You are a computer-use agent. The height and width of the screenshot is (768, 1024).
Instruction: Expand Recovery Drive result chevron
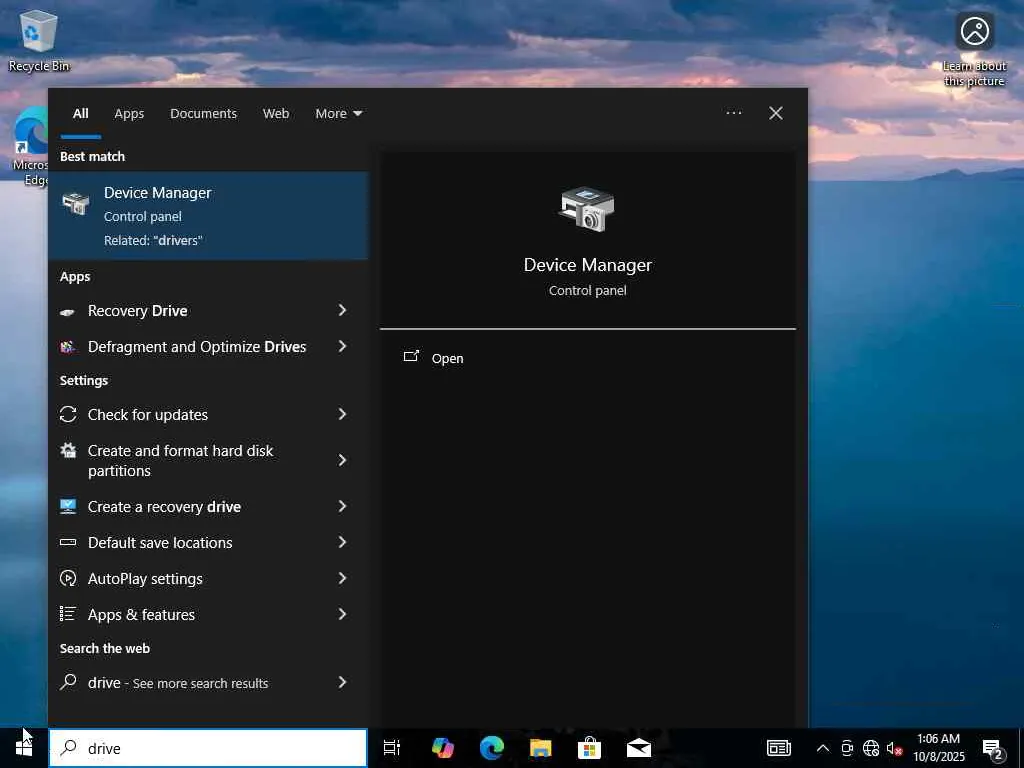point(342,310)
